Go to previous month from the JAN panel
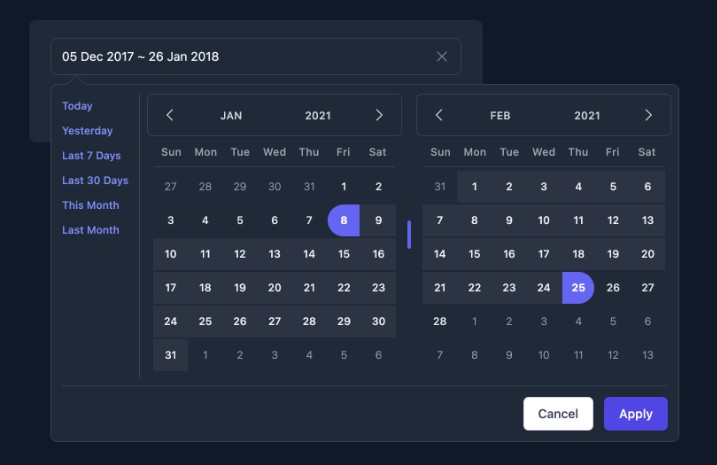The image size is (717, 465). coord(170,115)
